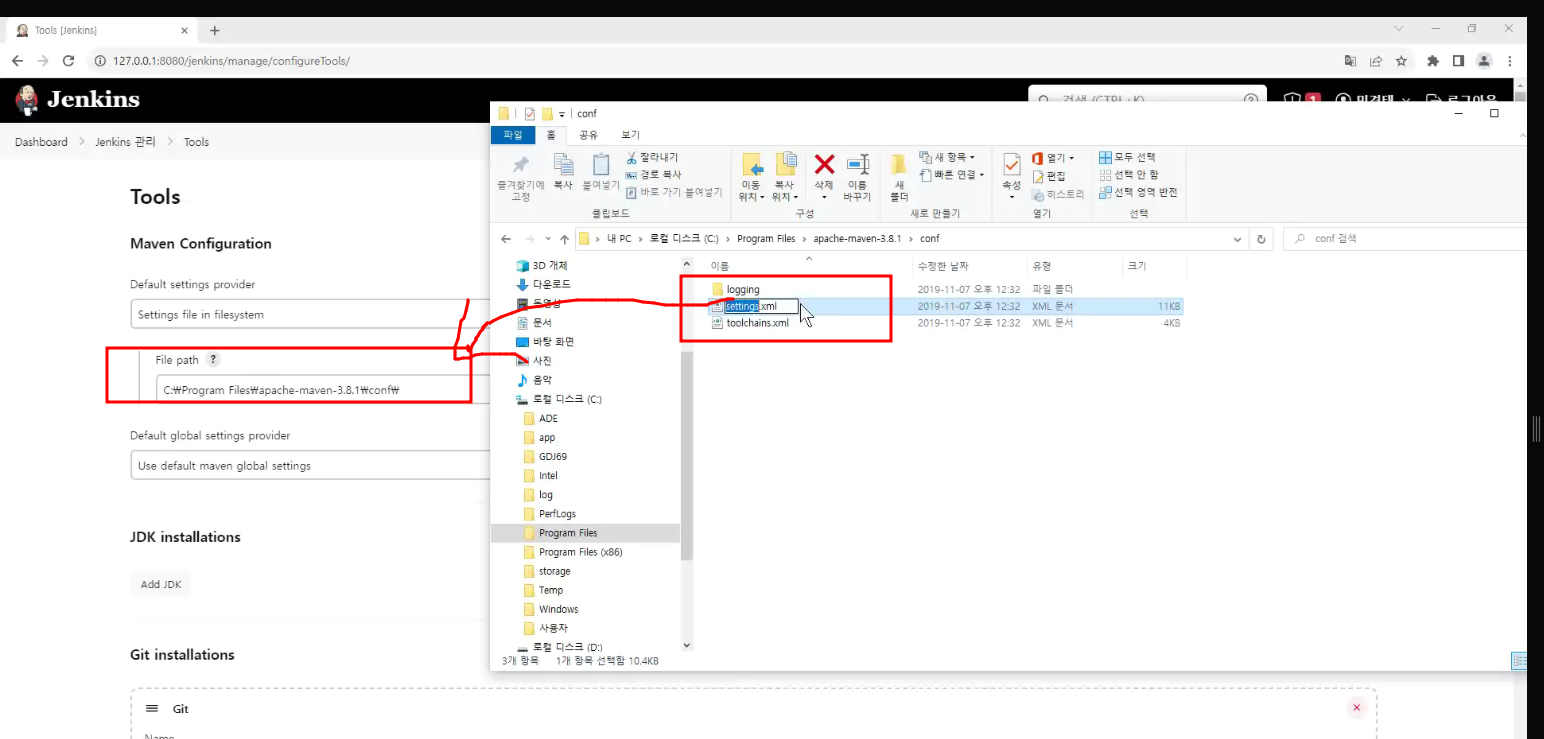This screenshot has width=1544, height=739.
Task: Click the conf search box in Explorer
Action: pos(1405,240)
